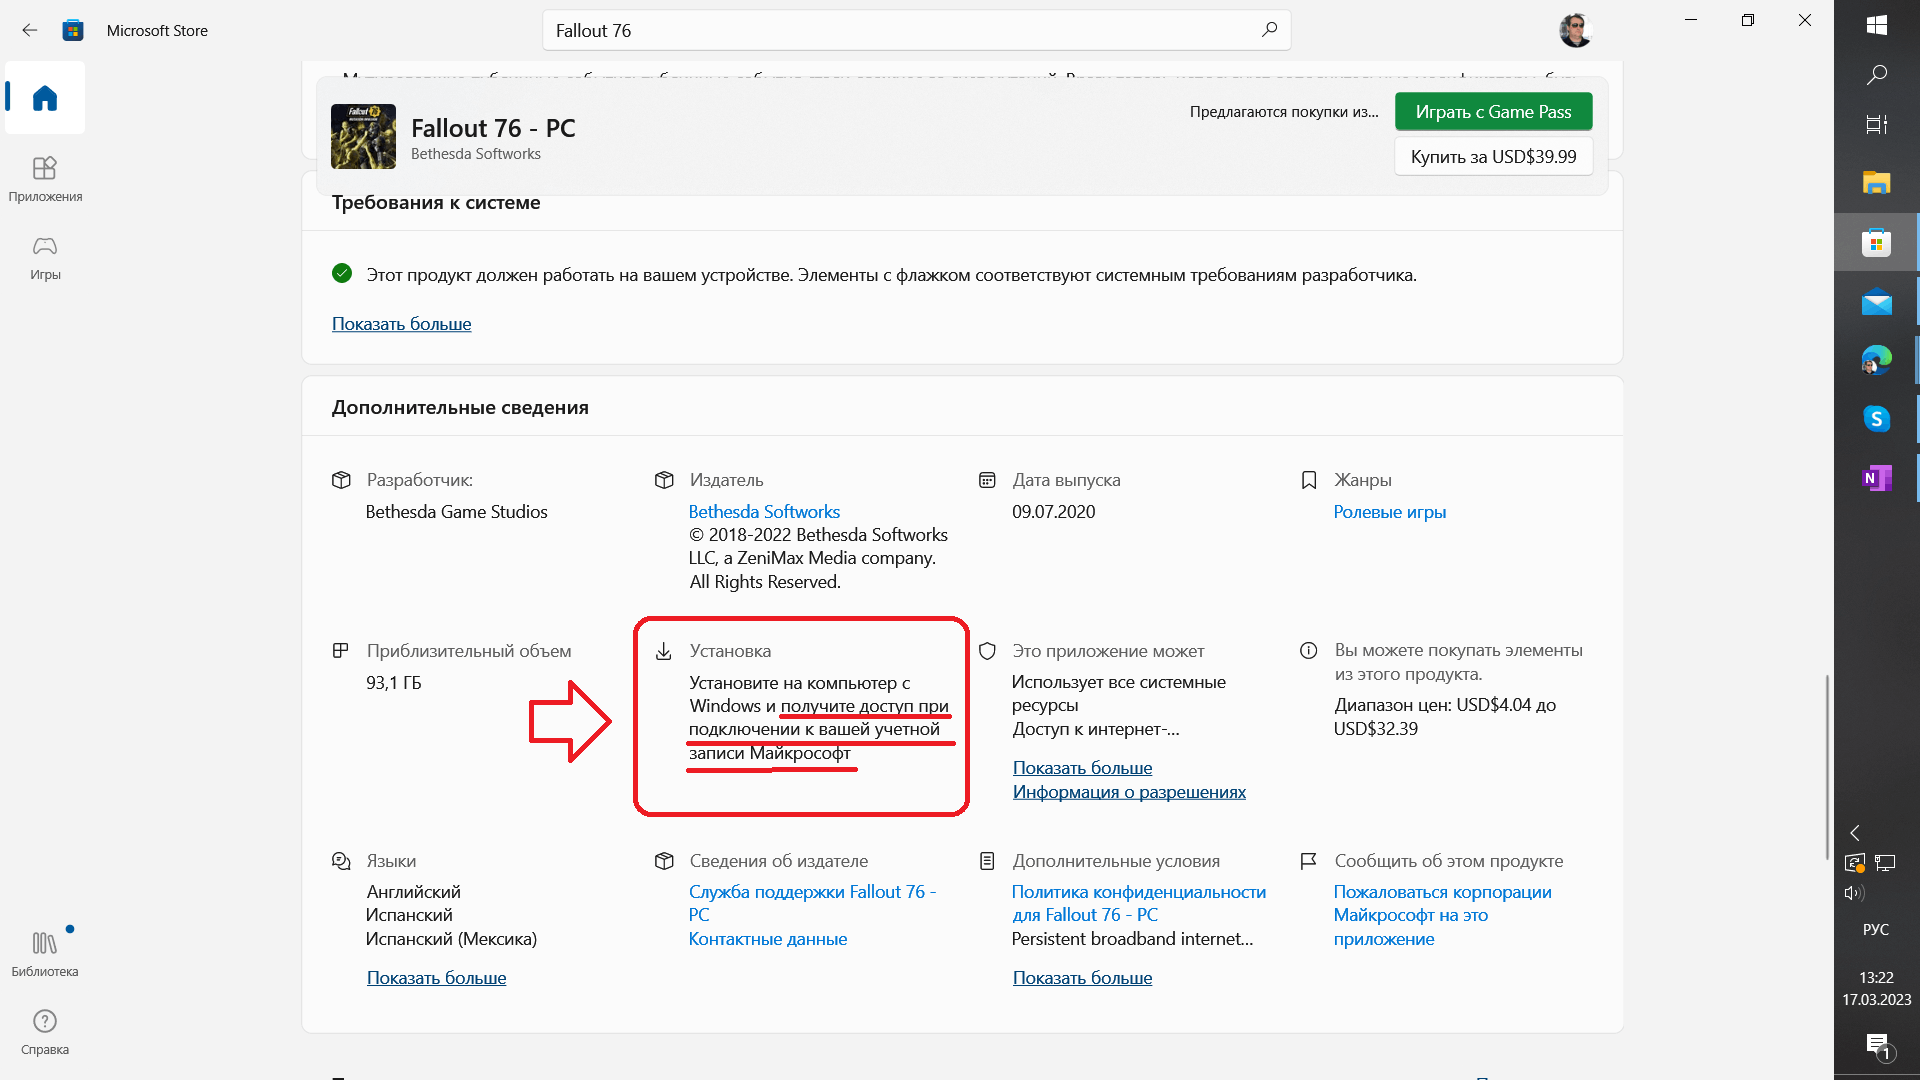Screen dimensions: 1920x1080
Task: Open Контактные данные link
Action: click(768, 938)
